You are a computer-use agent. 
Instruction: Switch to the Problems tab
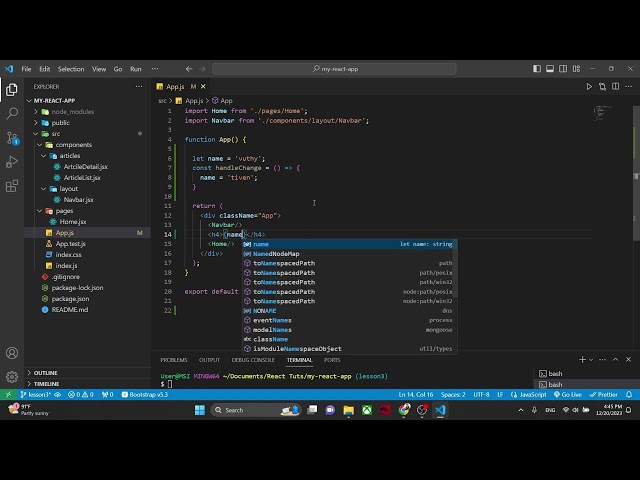click(x=174, y=360)
